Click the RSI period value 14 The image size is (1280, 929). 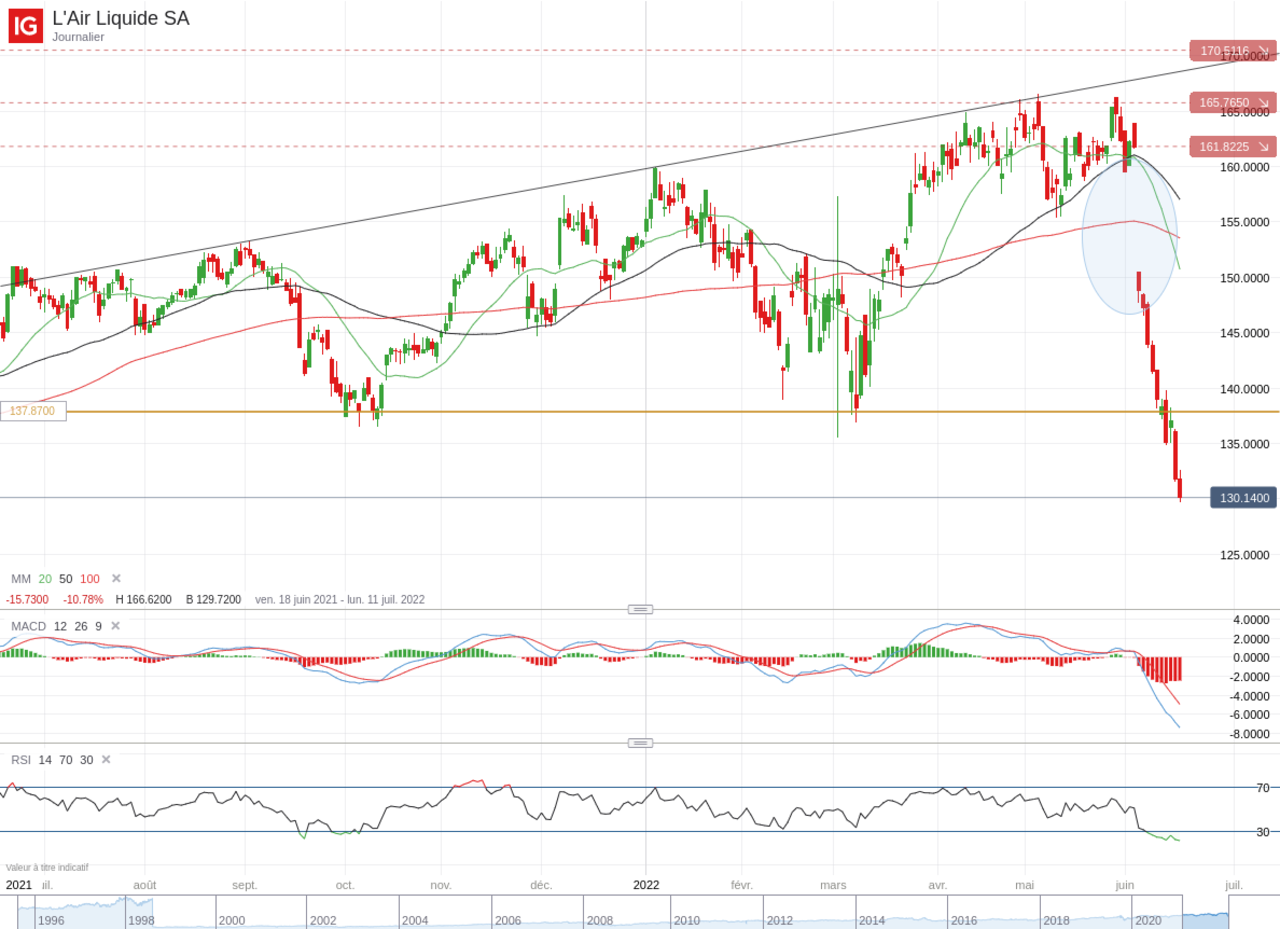(45, 760)
